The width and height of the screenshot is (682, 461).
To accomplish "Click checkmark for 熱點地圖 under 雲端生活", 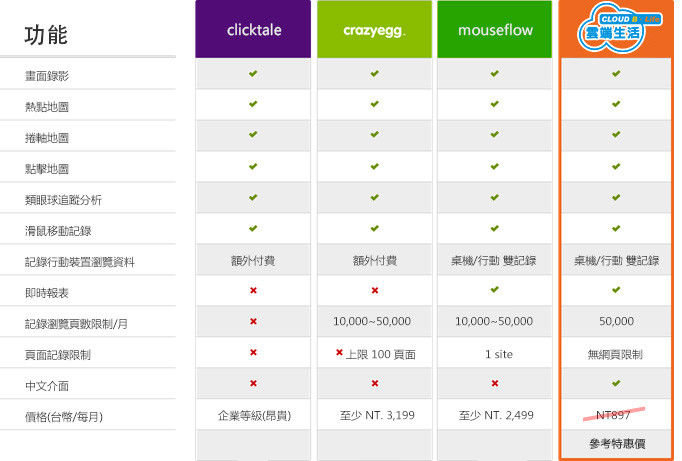I will coord(616,104).
